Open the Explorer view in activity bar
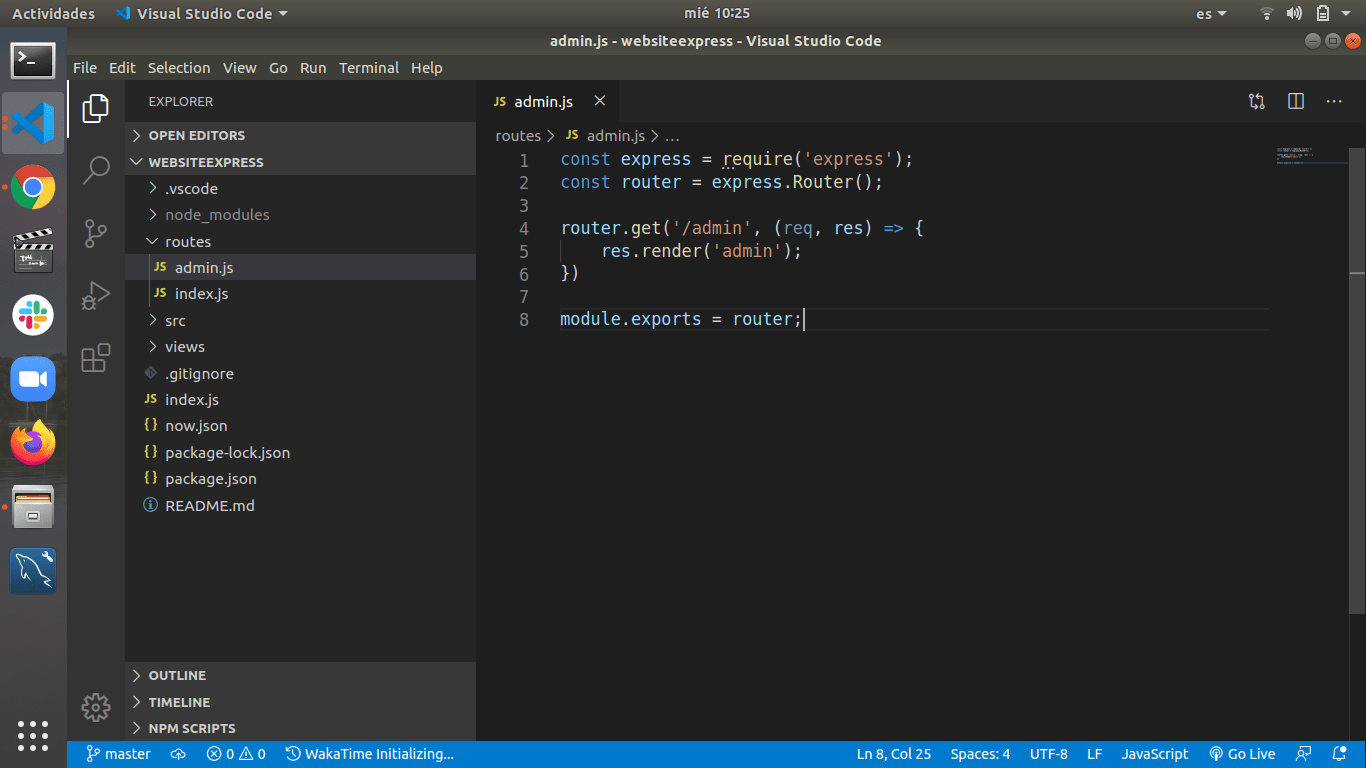Viewport: 1366px width, 768px height. [95, 108]
